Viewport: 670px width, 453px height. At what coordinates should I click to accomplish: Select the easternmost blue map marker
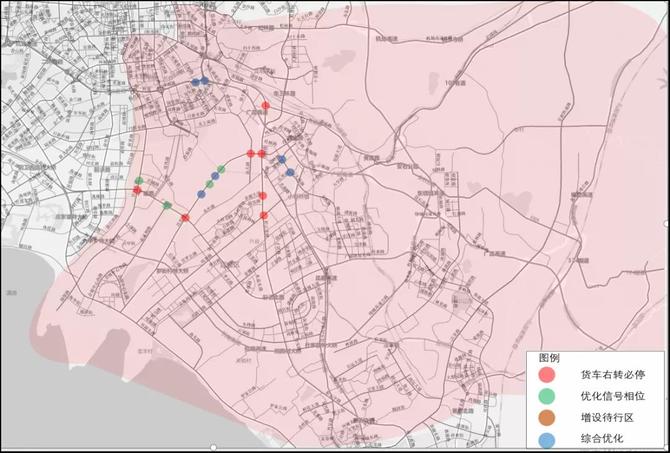pos(290,172)
